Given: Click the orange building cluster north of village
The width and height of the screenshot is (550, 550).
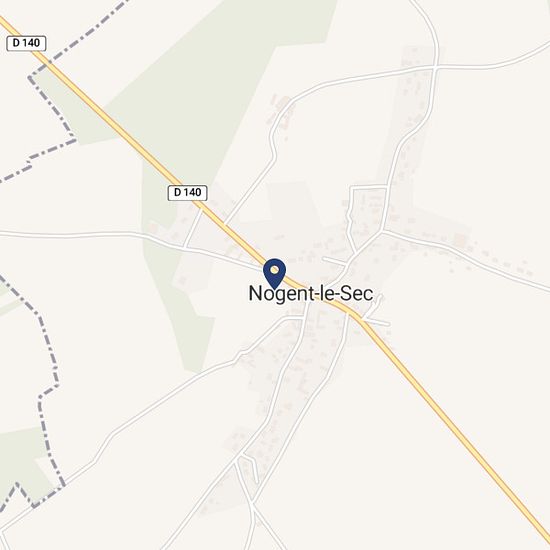Looking at the screenshot, I should pyautogui.click(x=282, y=112).
